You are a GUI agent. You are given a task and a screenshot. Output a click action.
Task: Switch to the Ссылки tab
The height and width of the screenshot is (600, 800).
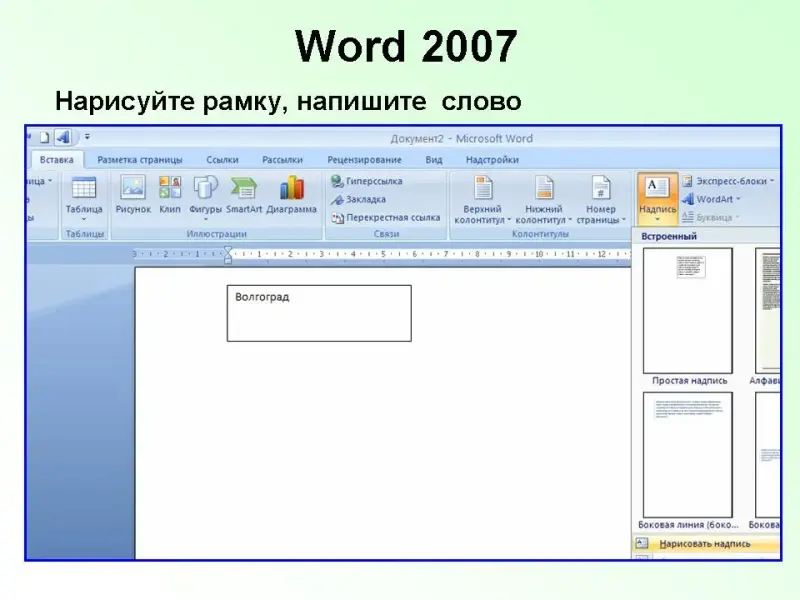coord(222,160)
